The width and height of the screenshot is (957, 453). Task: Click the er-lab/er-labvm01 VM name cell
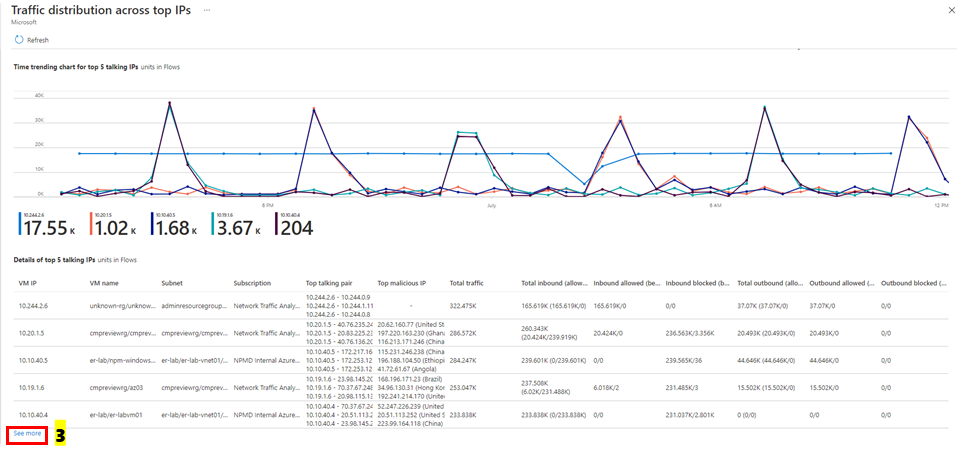(116, 414)
